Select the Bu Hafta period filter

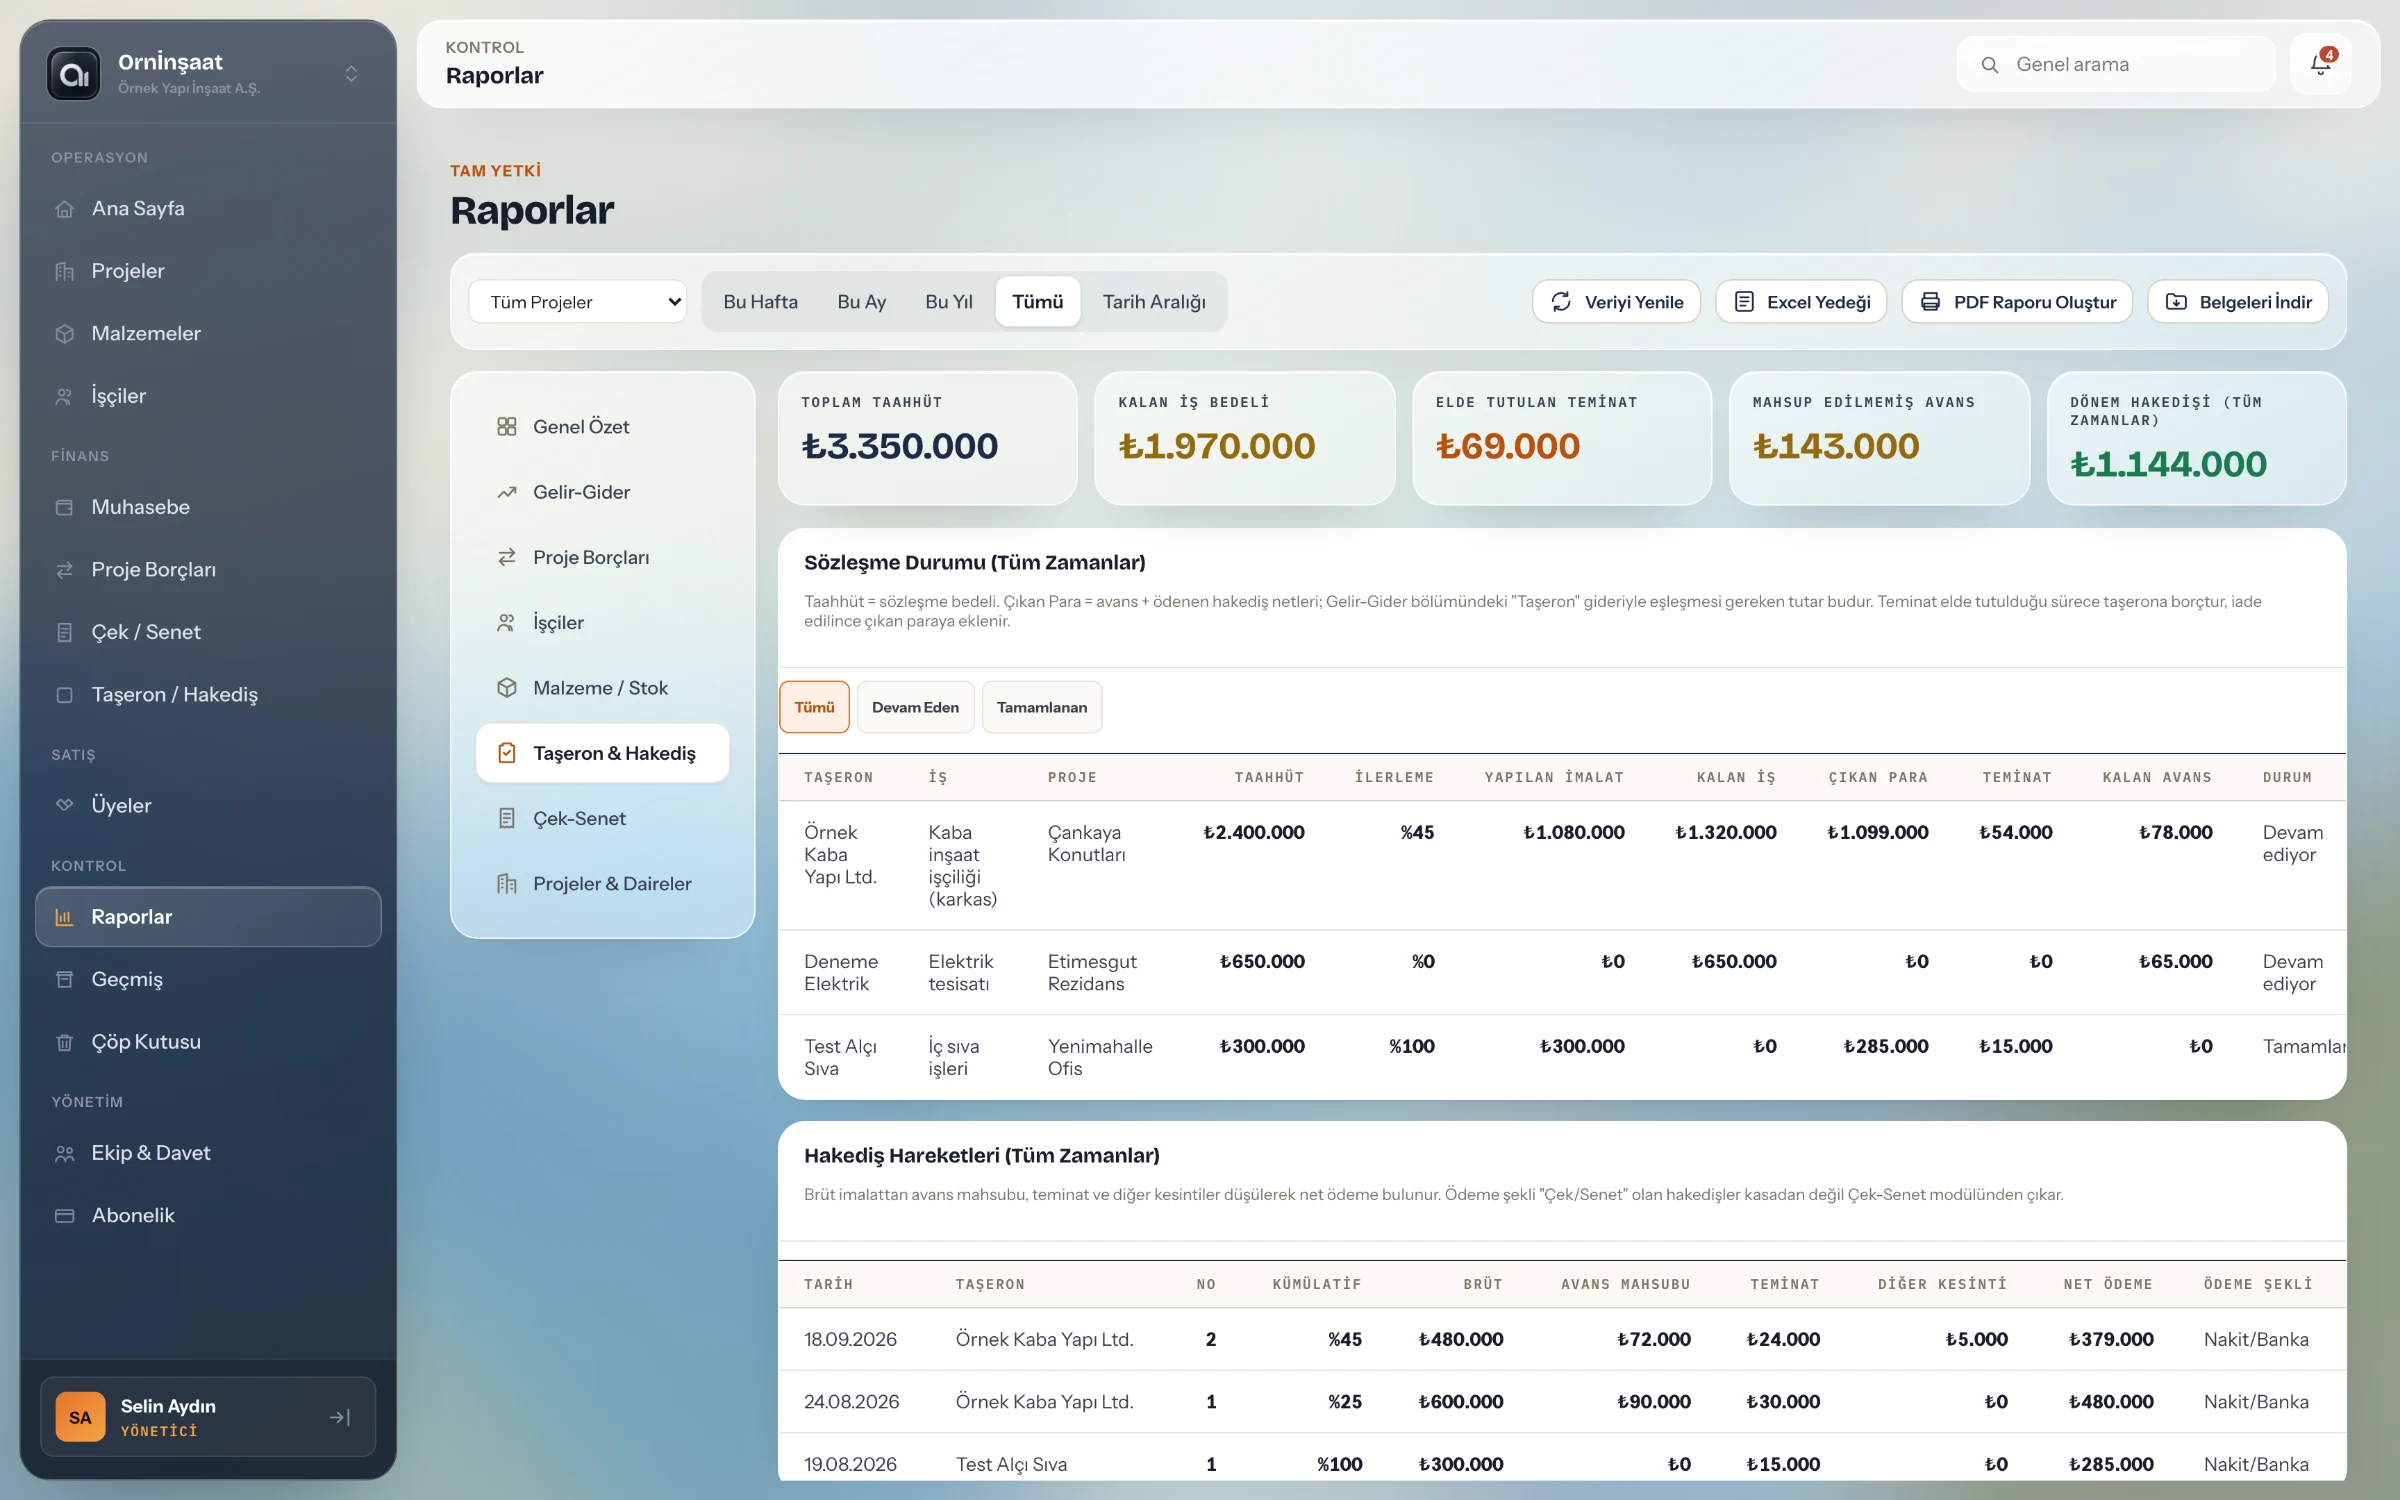(760, 302)
